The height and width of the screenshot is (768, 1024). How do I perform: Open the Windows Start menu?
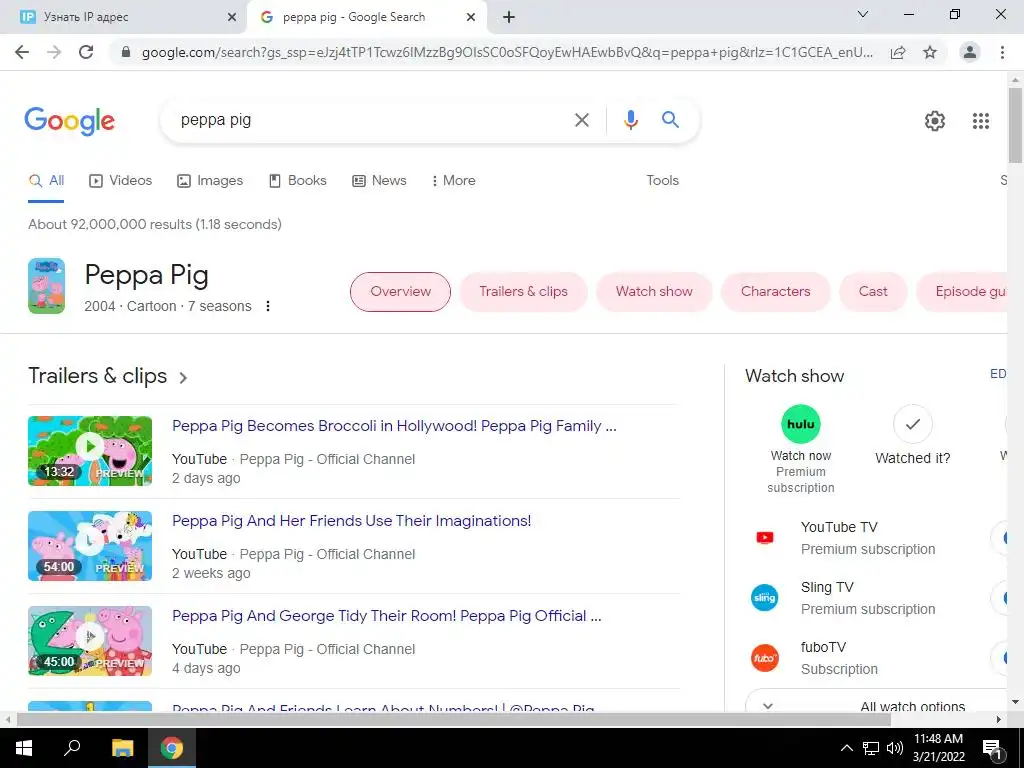(24, 748)
